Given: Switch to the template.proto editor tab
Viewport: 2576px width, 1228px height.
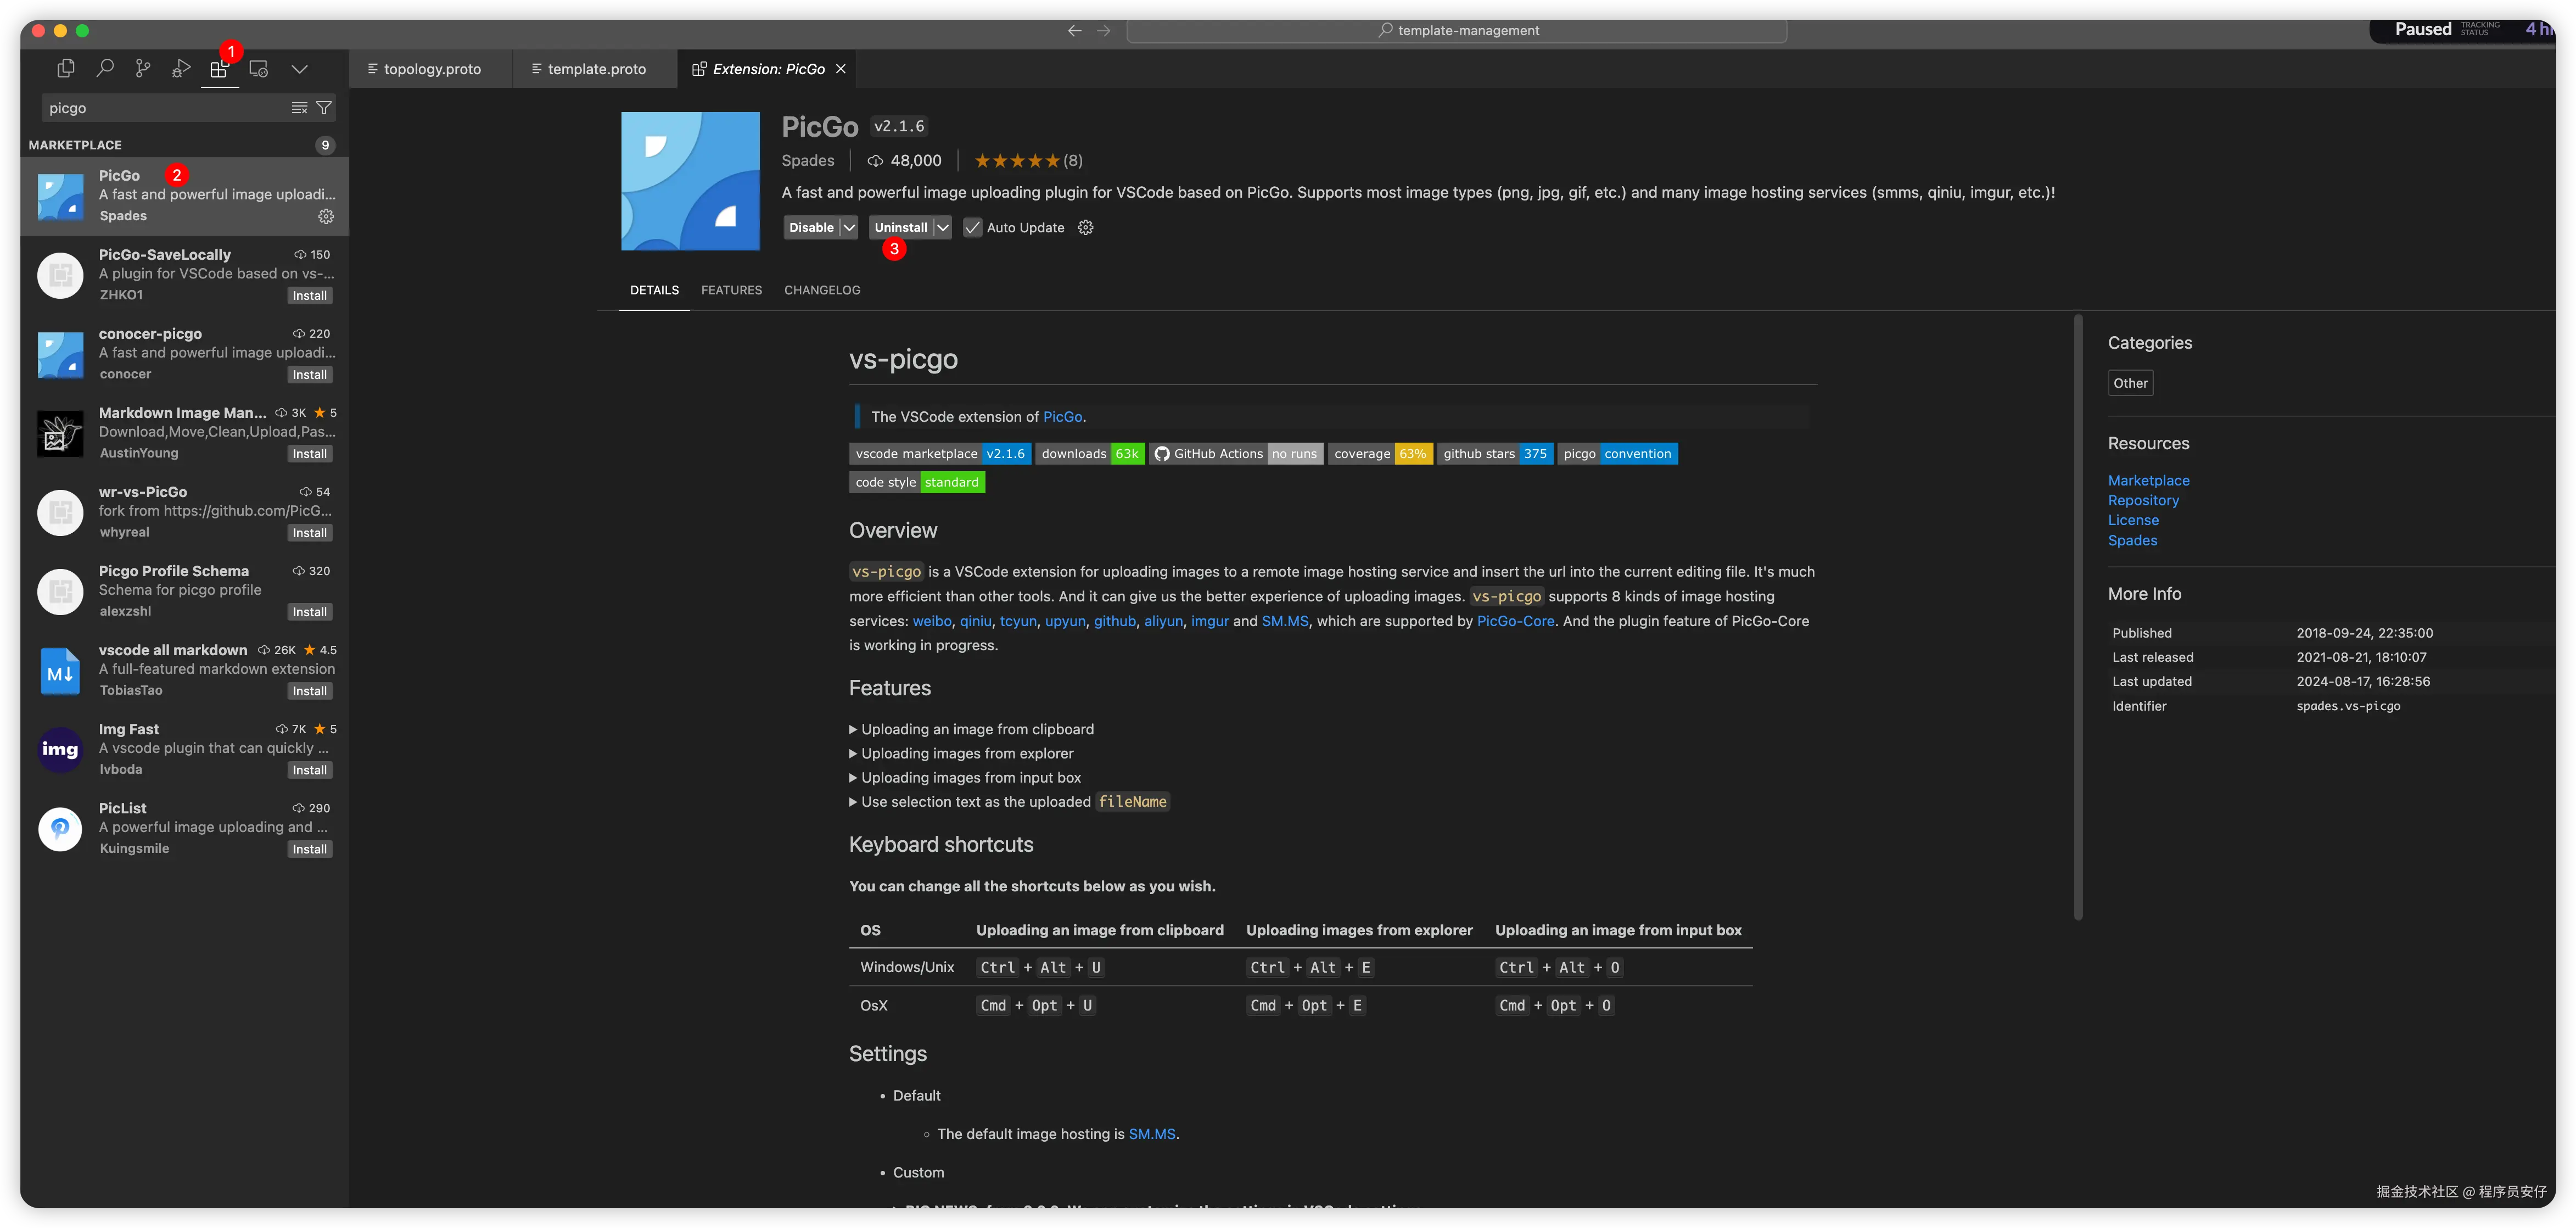Looking at the screenshot, I should coord(596,69).
